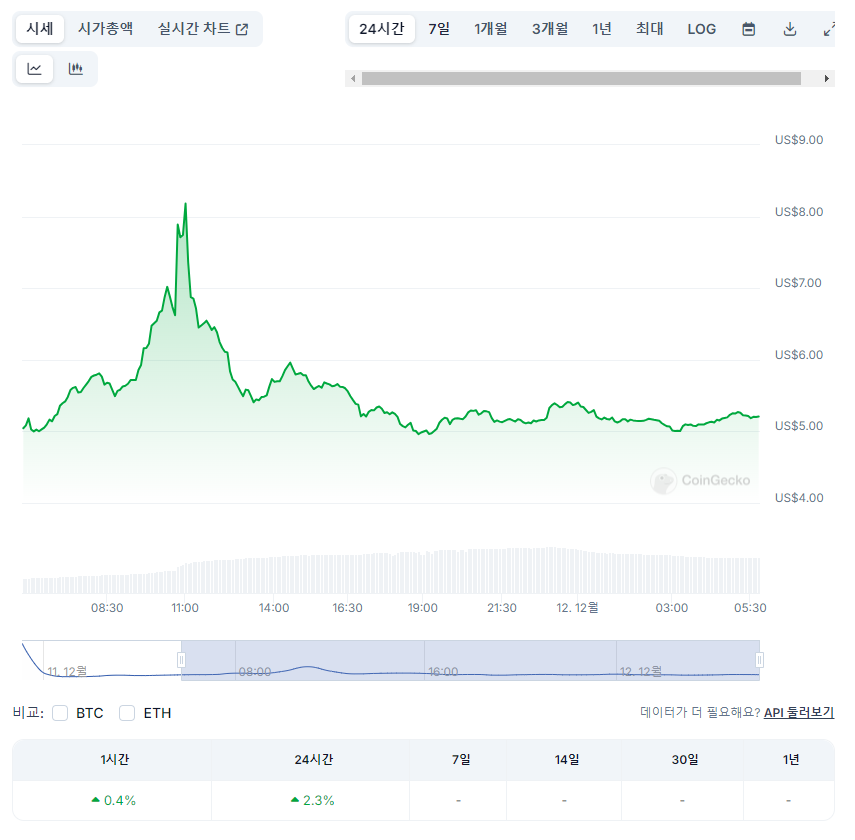Set range to 최대
Viewport: 855px width, 840px height.
(x=649, y=29)
